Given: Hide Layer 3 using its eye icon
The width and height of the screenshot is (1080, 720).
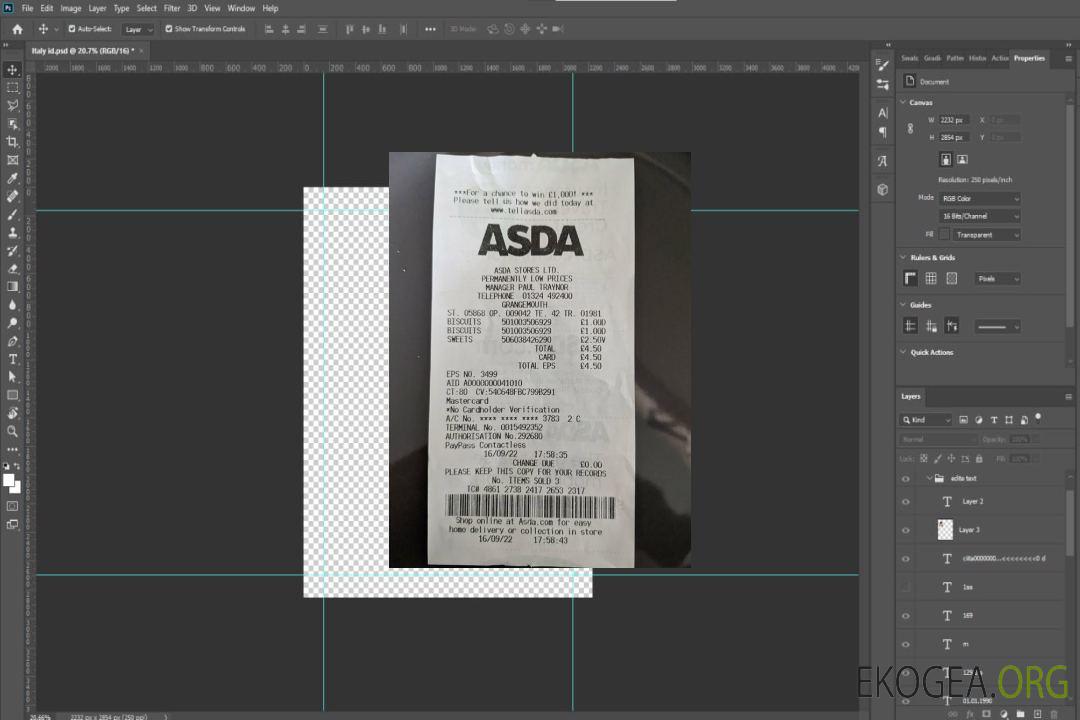Looking at the screenshot, I should click(x=906, y=531).
